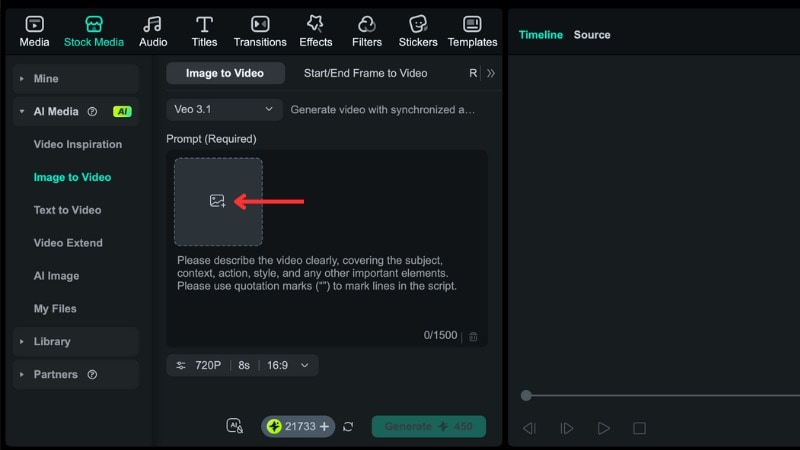The width and height of the screenshot is (800, 450).
Task: Open the Audio library tab
Action: pos(153,32)
